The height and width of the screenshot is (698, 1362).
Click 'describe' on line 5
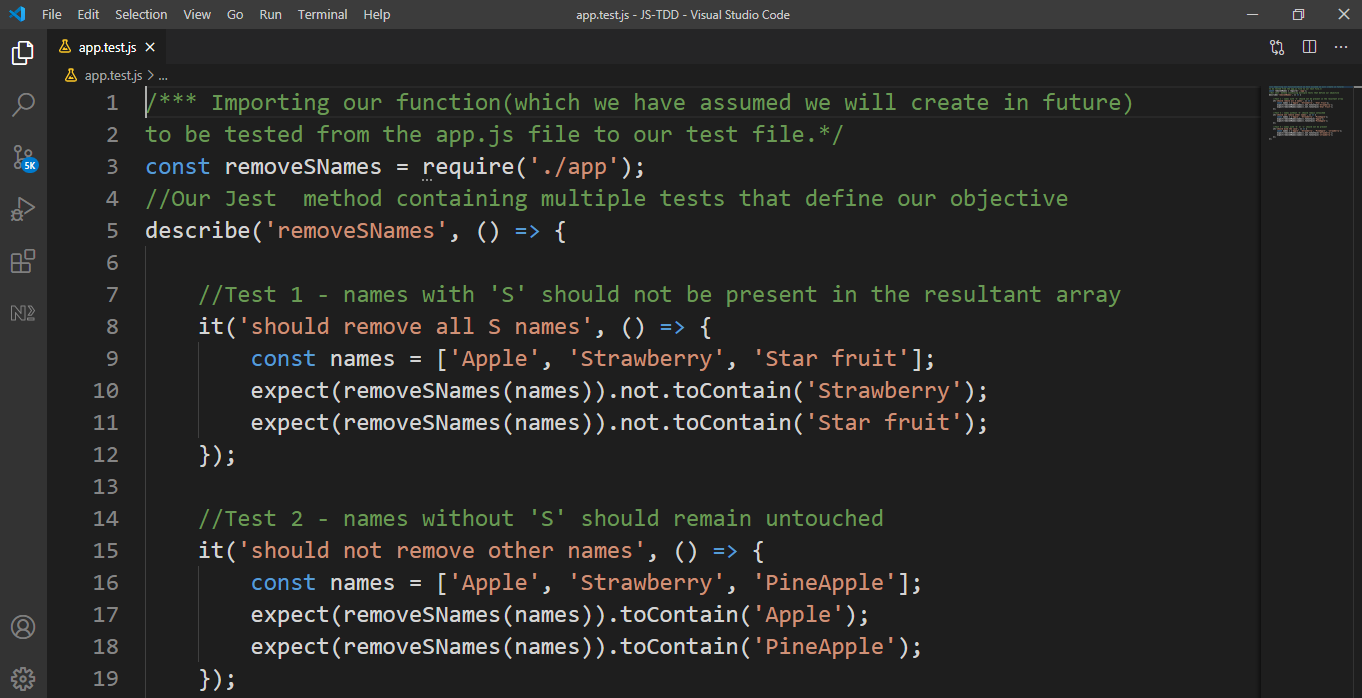[198, 231]
